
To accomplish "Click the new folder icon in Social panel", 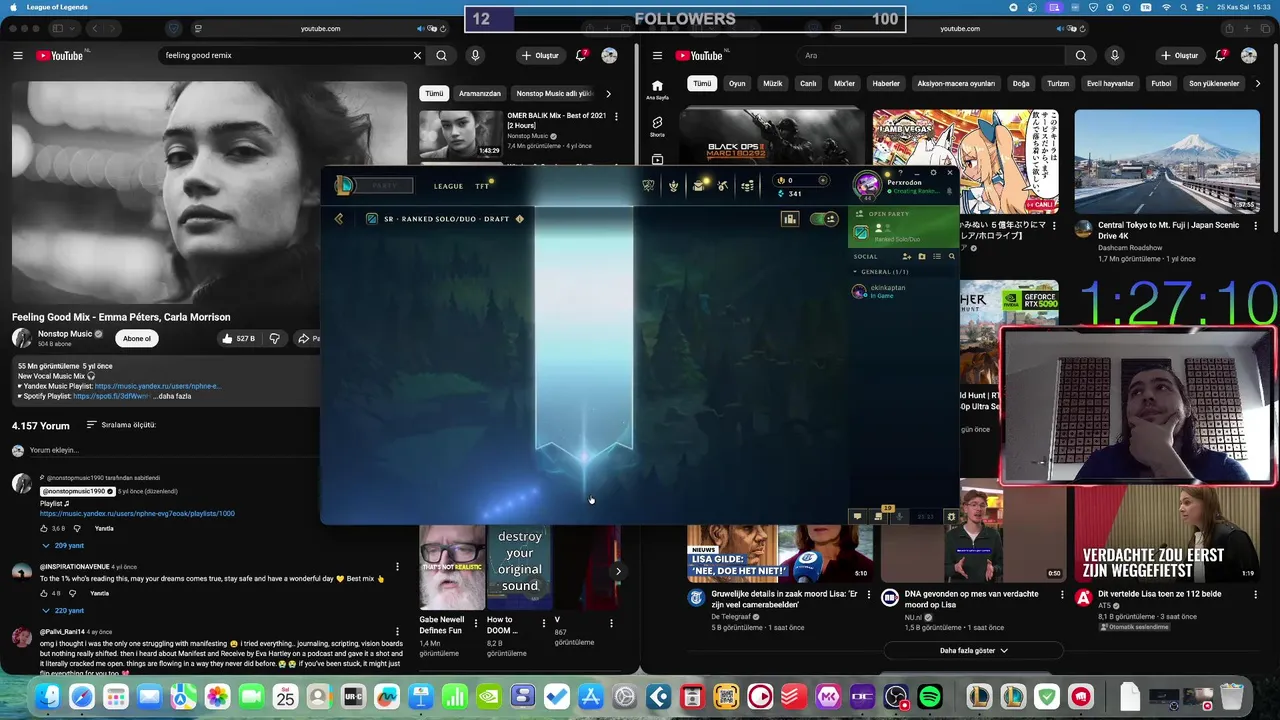I will pyautogui.click(x=922, y=257).
